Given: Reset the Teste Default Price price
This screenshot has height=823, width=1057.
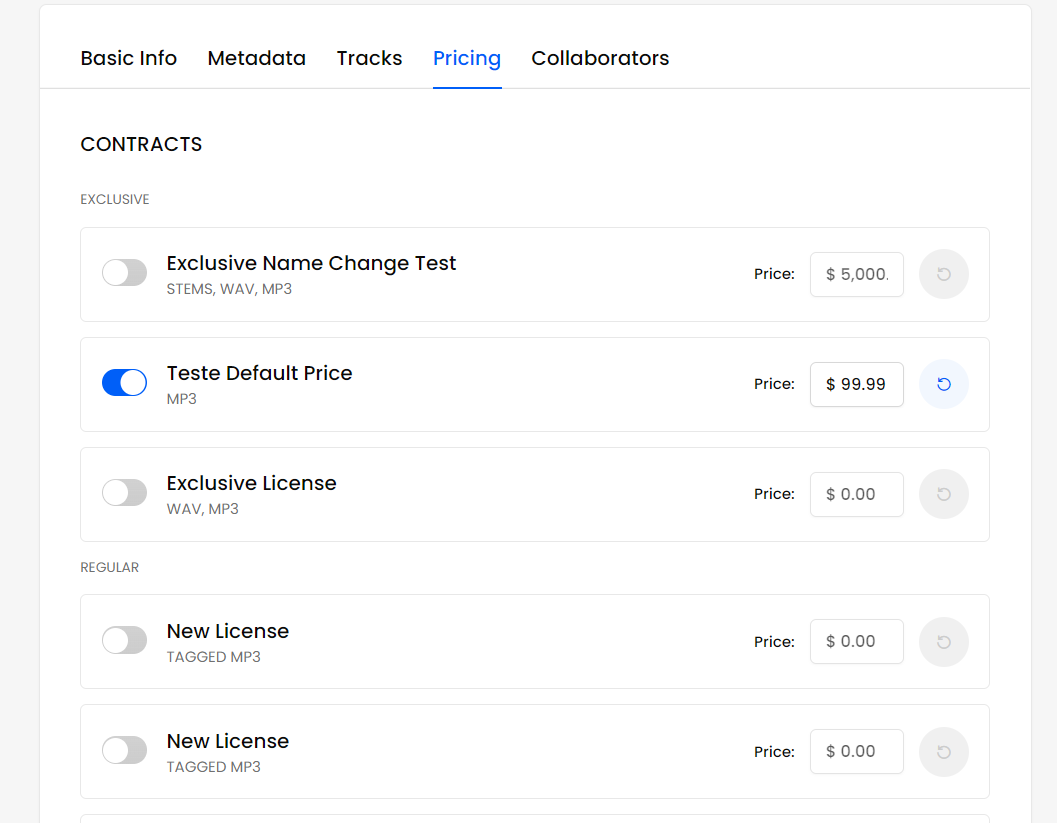Looking at the screenshot, I should 943,384.
